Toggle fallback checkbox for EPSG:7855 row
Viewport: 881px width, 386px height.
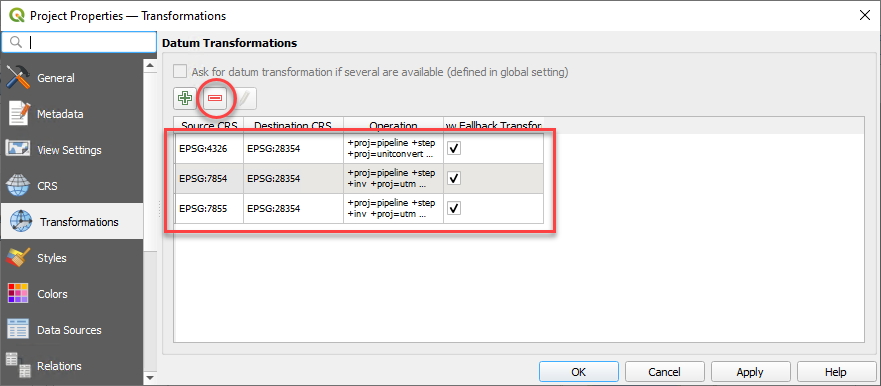click(x=454, y=208)
